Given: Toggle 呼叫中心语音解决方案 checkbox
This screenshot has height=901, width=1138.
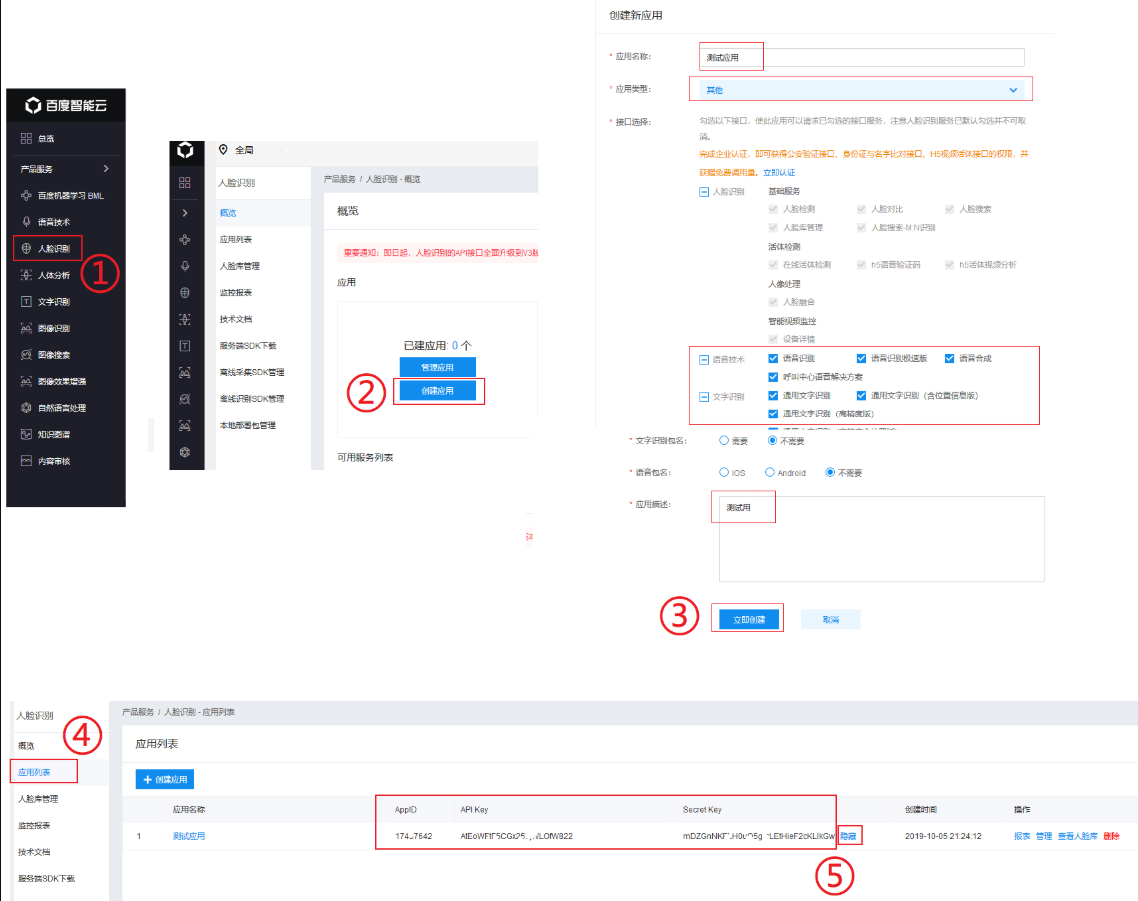Looking at the screenshot, I should (x=773, y=377).
